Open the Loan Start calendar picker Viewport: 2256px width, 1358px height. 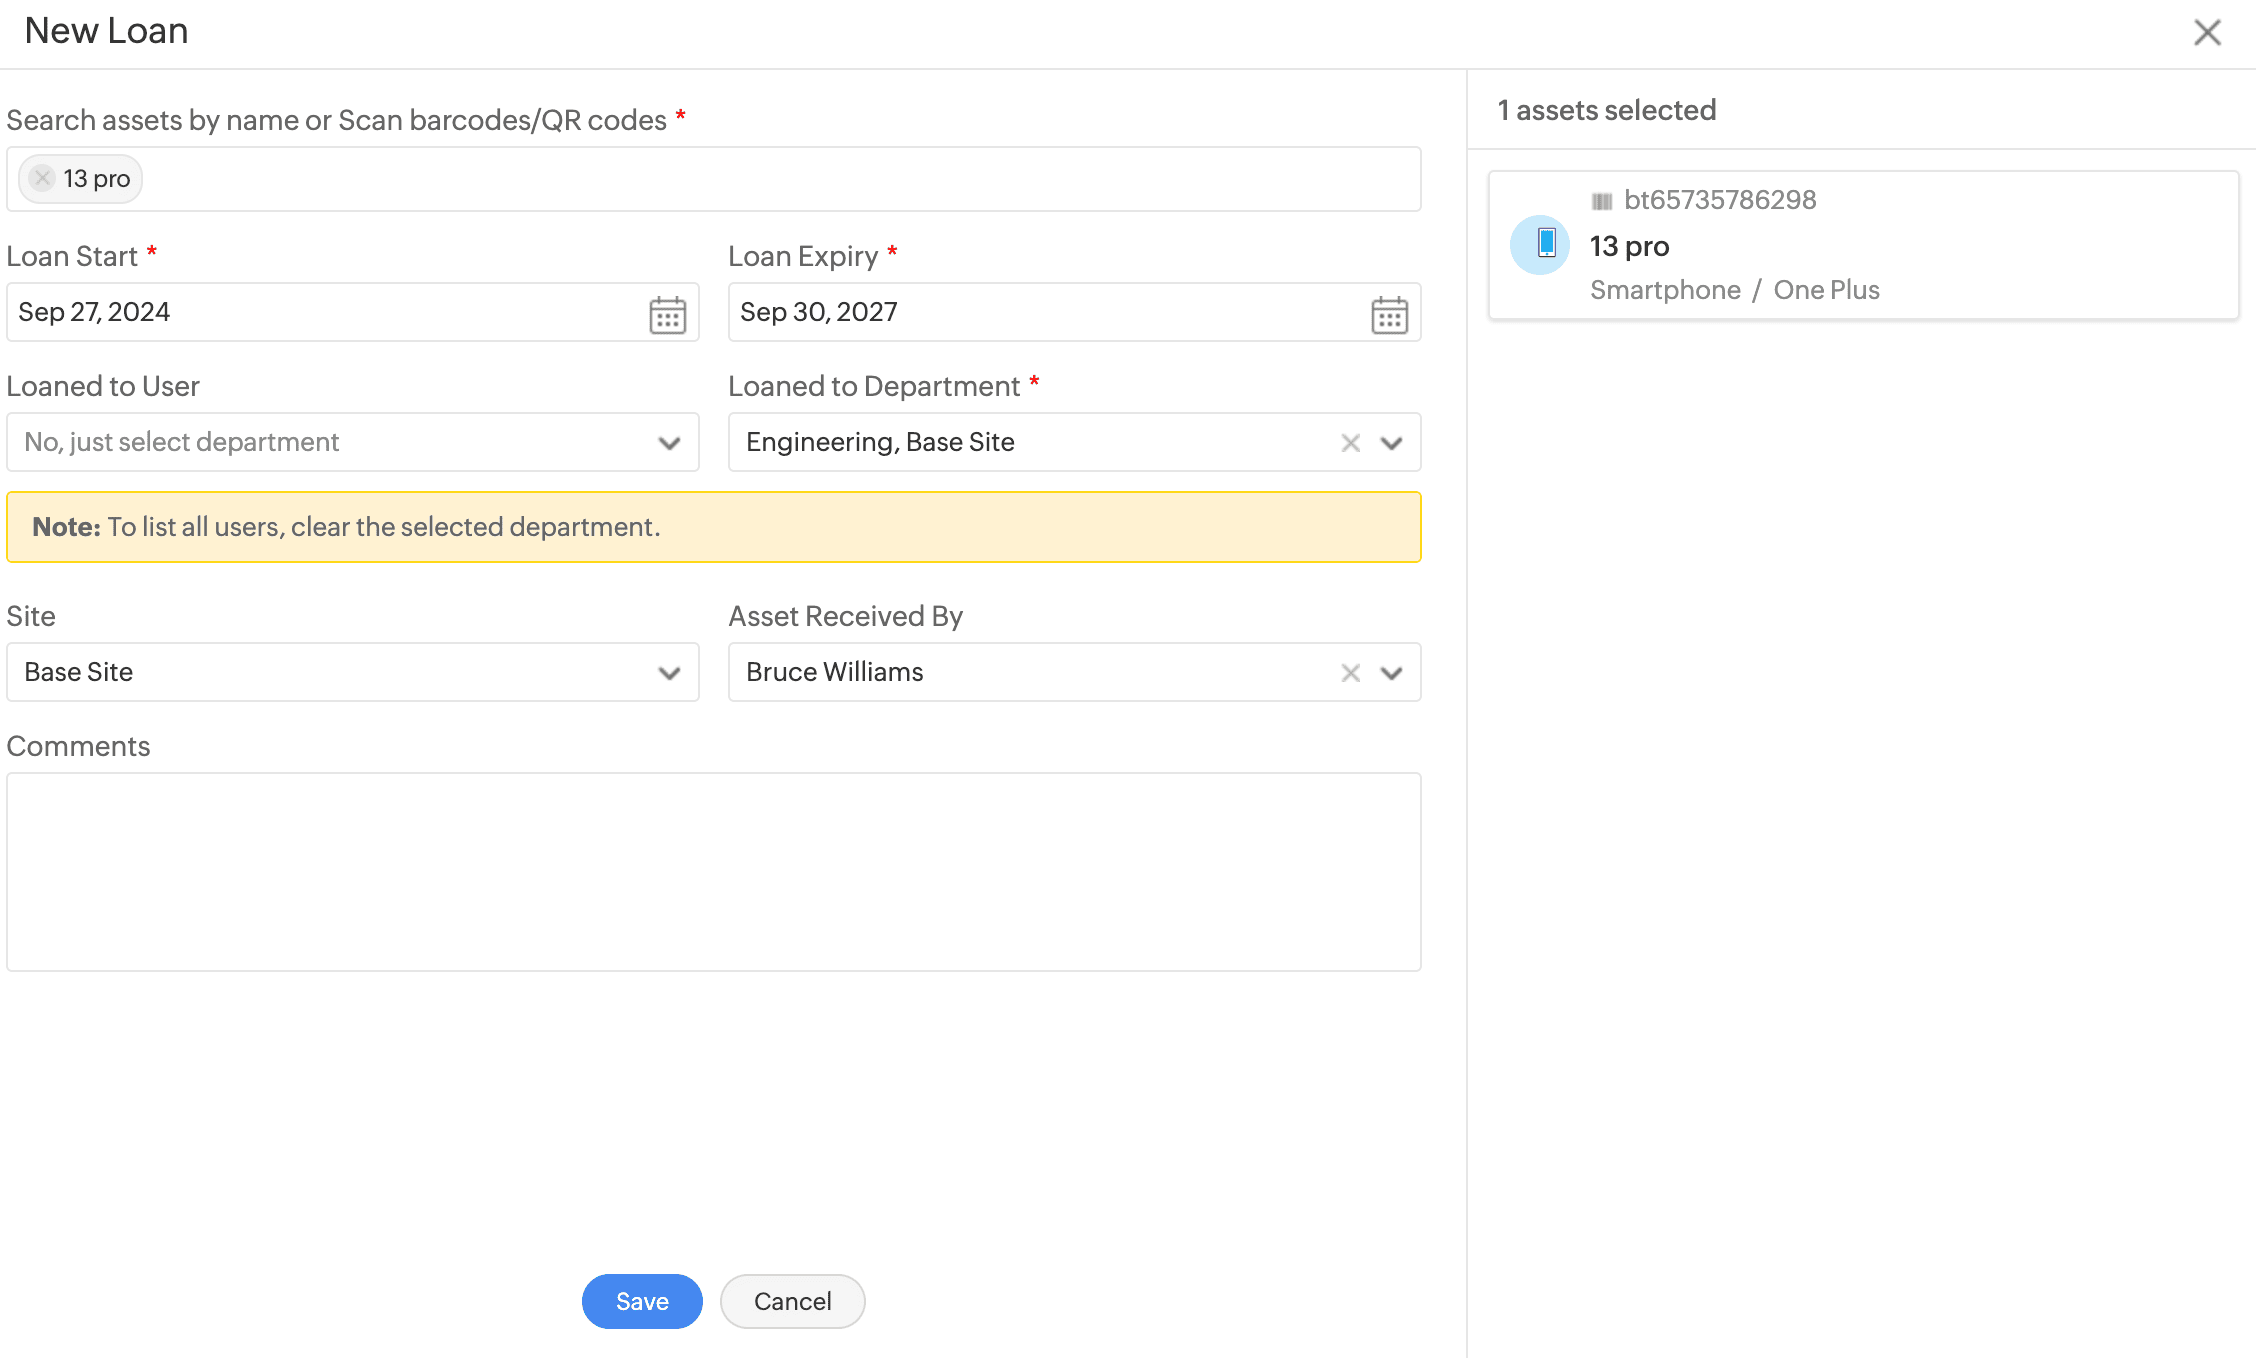point(667,315)
